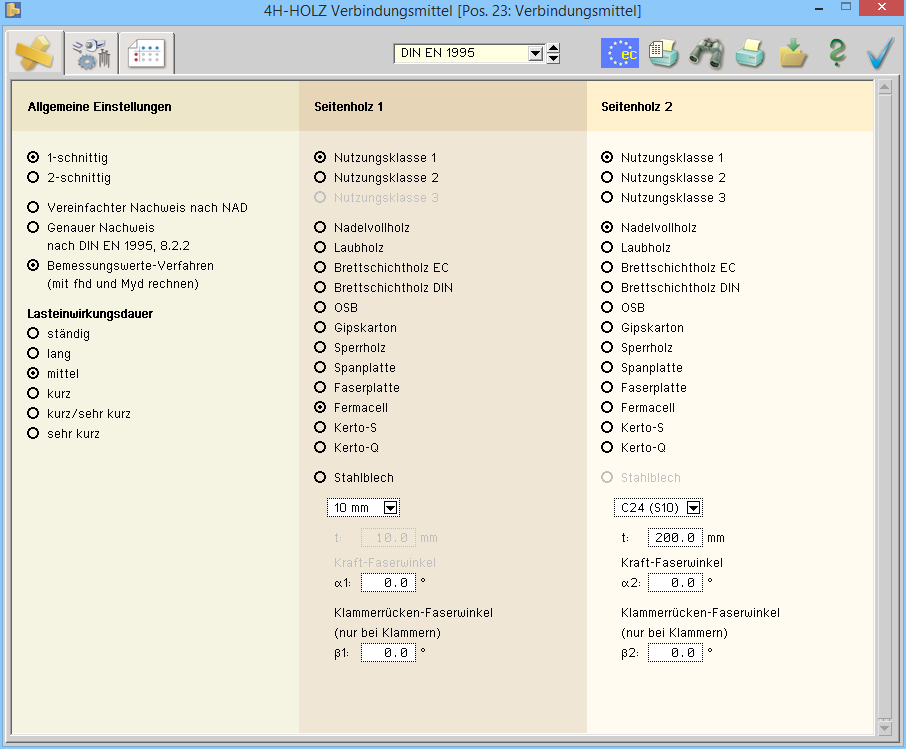
Task: Switch to the fasteners screws tab
Action: [91, 54]
